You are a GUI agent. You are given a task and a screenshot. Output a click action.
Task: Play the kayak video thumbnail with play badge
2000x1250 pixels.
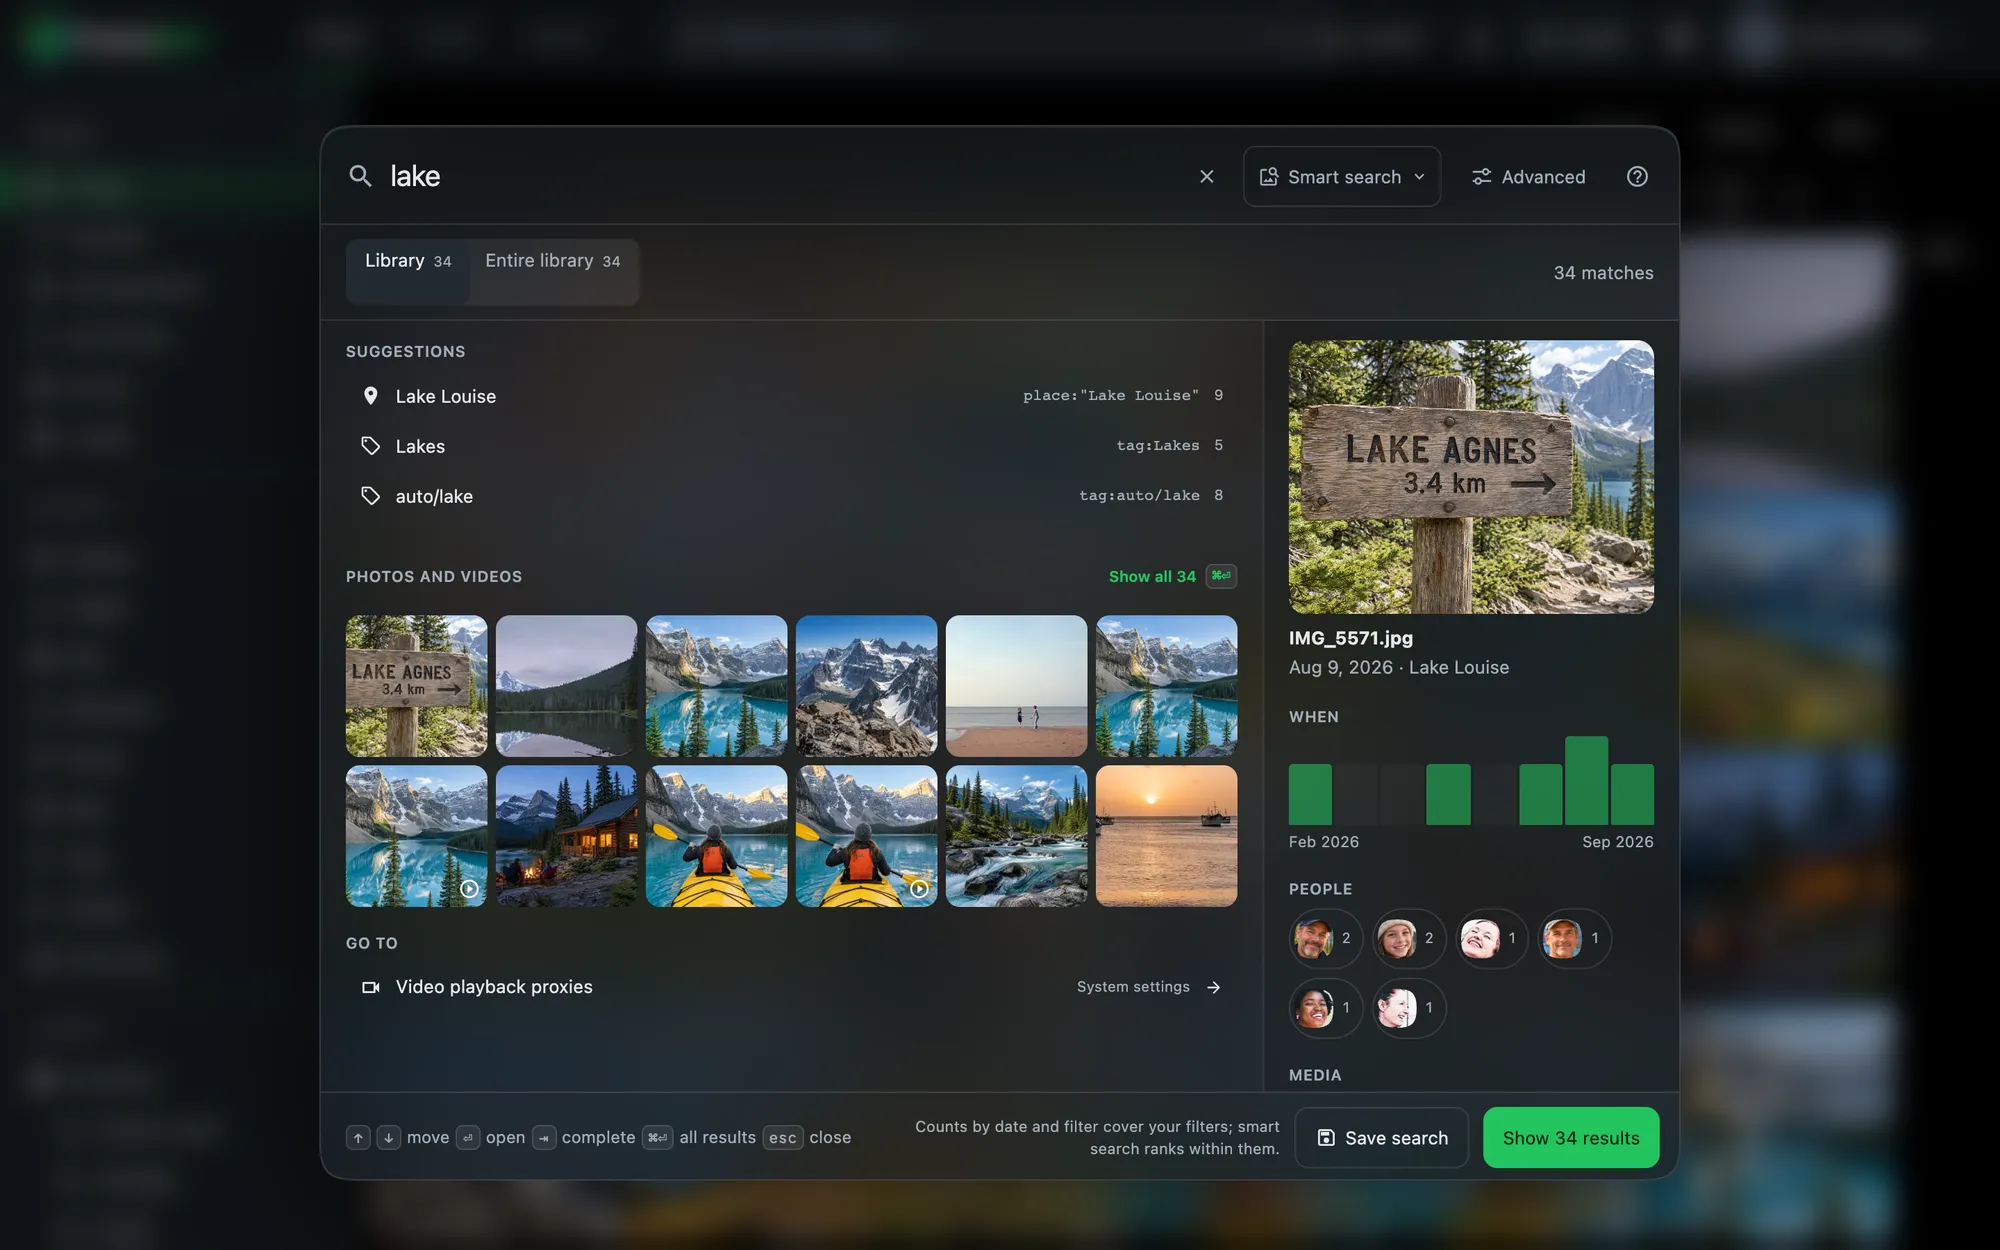(x=866, y=836)
